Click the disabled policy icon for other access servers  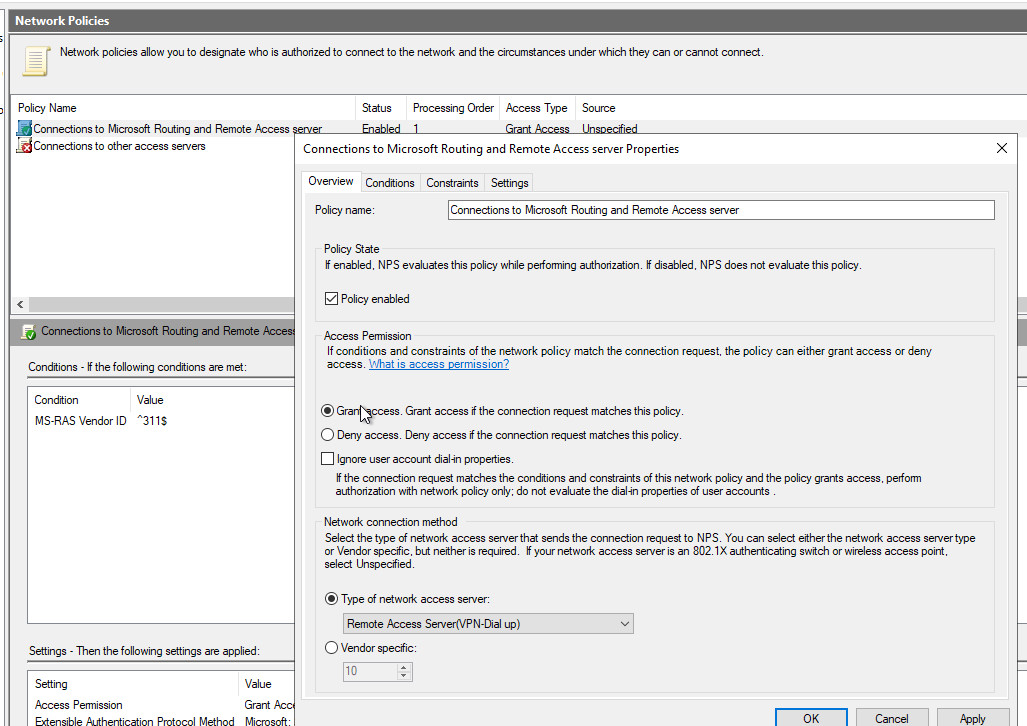click(x=24, y=146)
